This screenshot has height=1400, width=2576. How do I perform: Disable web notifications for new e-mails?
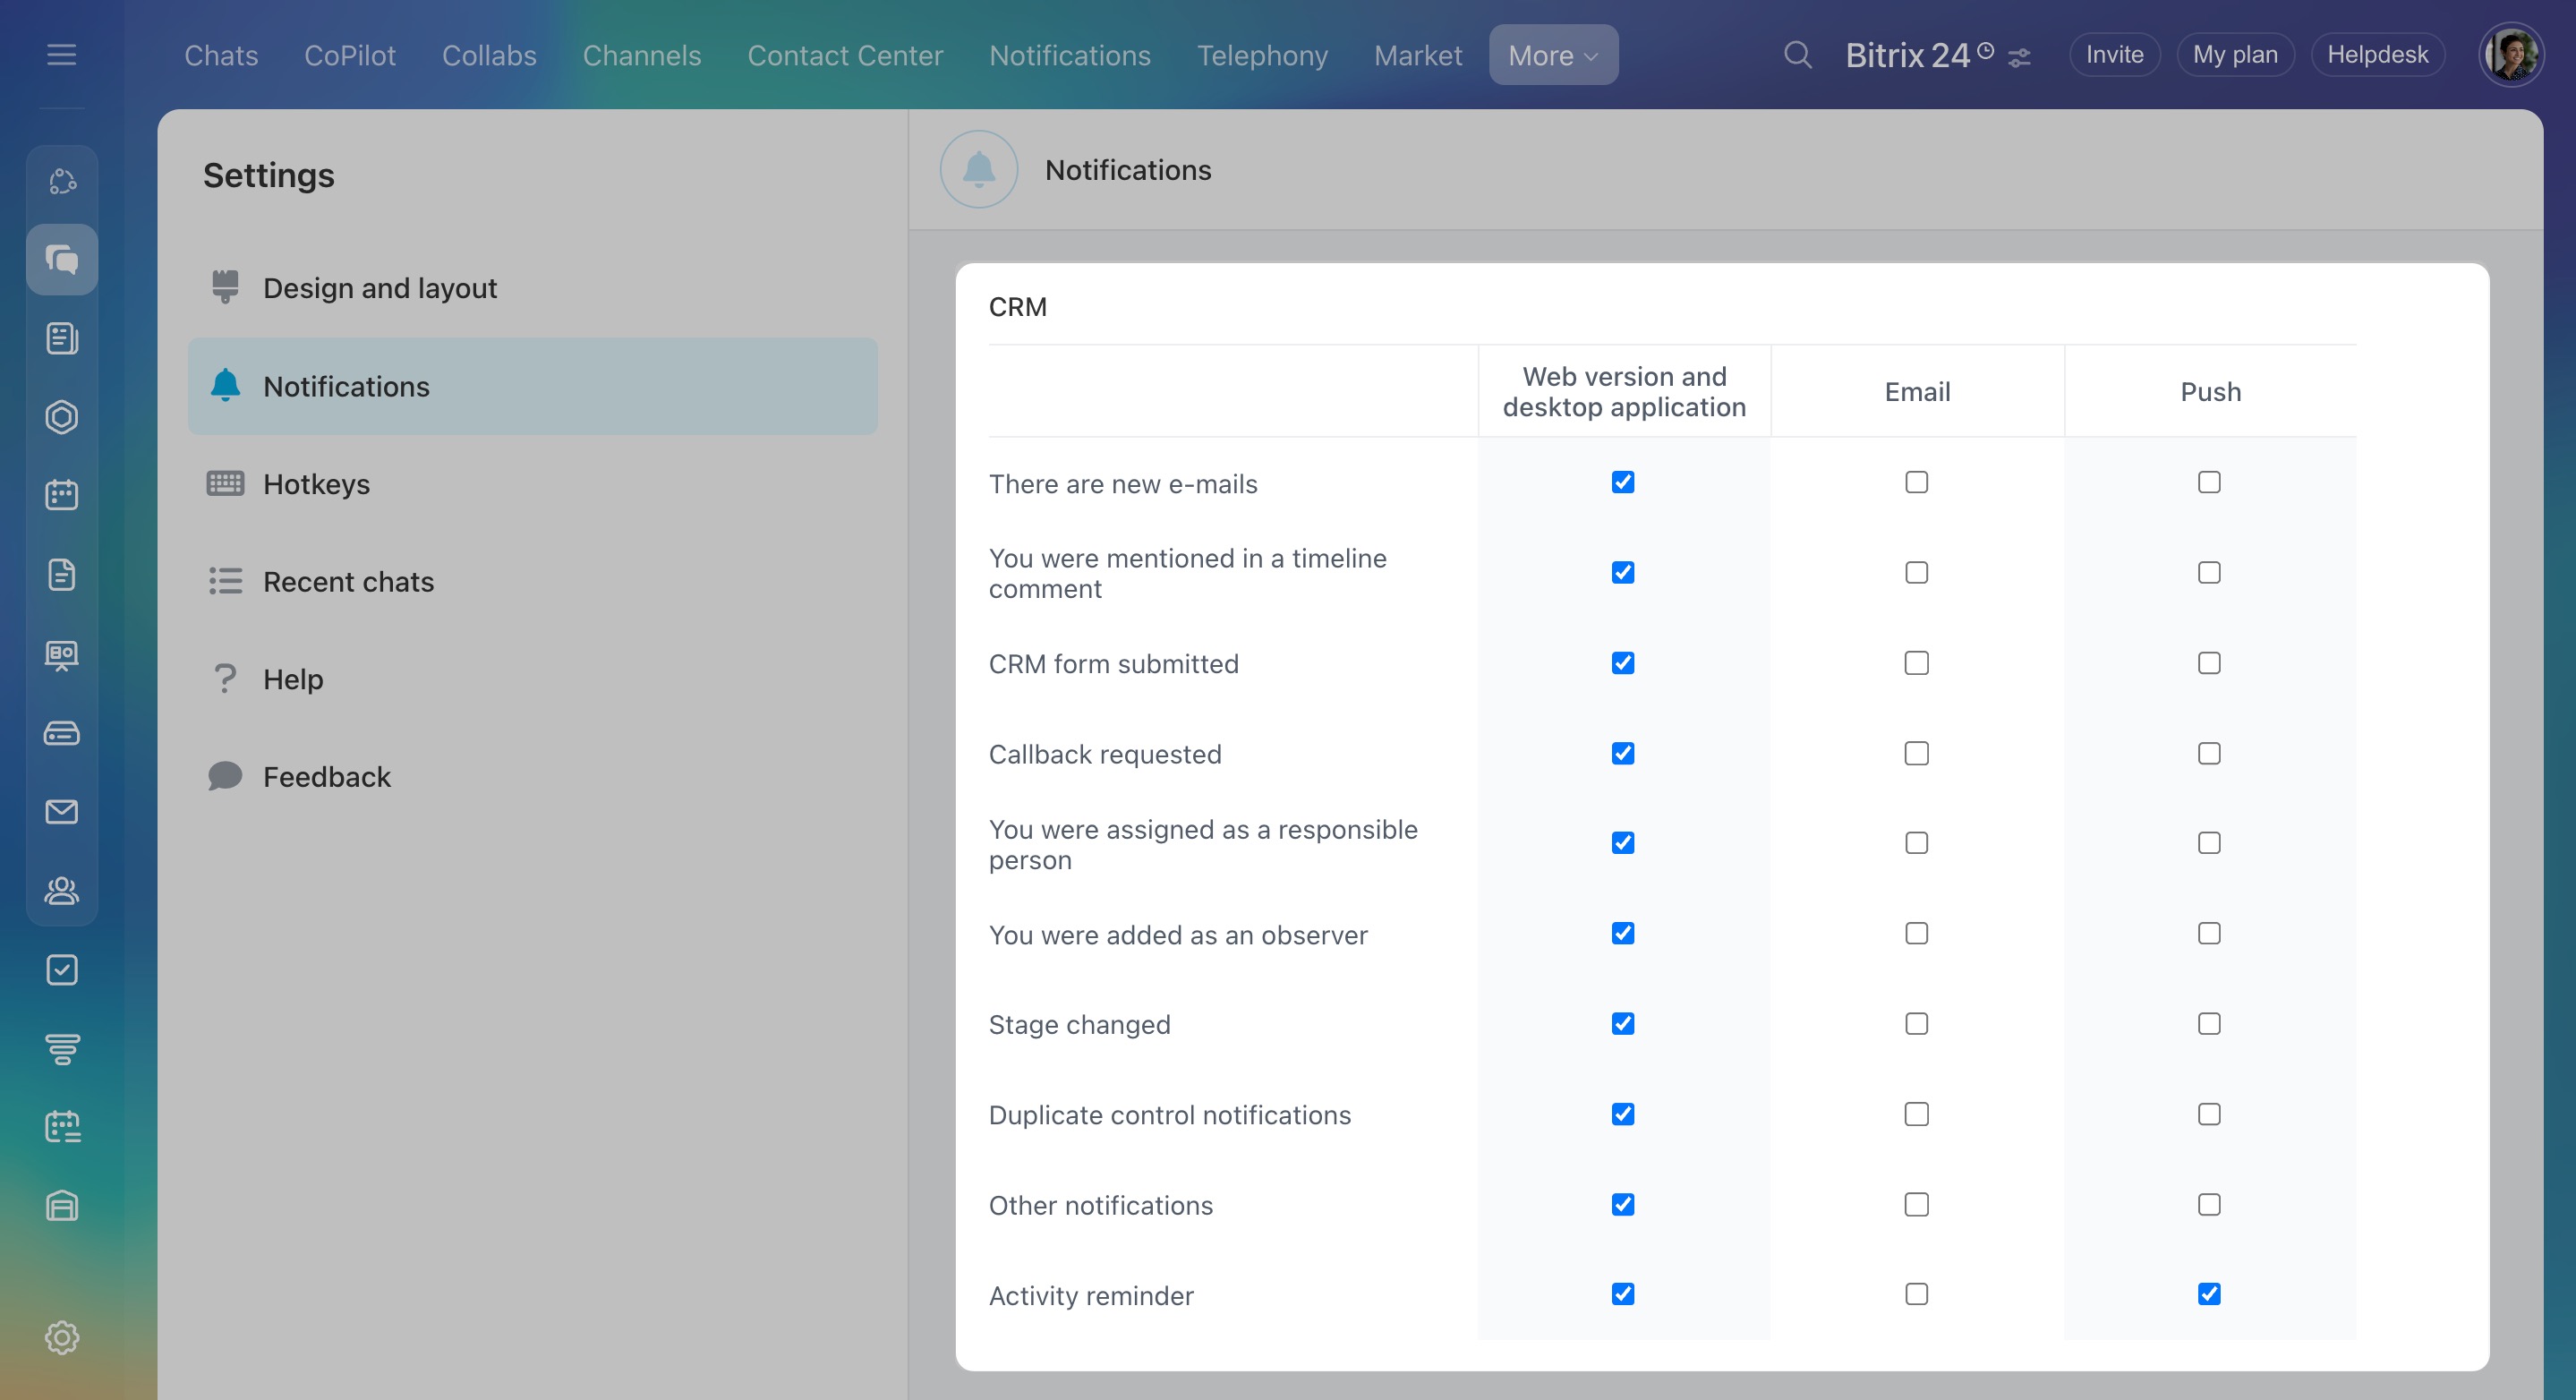pyautogui.click(x=1623, y=483)
